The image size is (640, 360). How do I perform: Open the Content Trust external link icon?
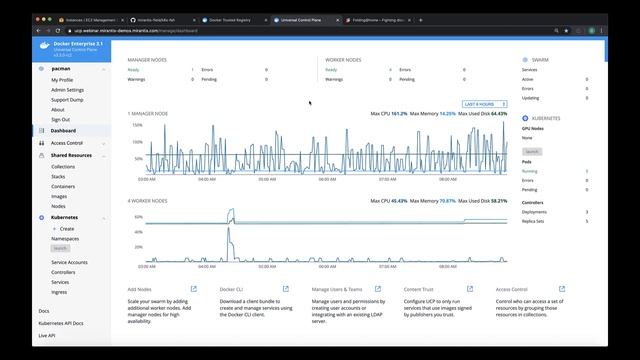pos(470,289)
